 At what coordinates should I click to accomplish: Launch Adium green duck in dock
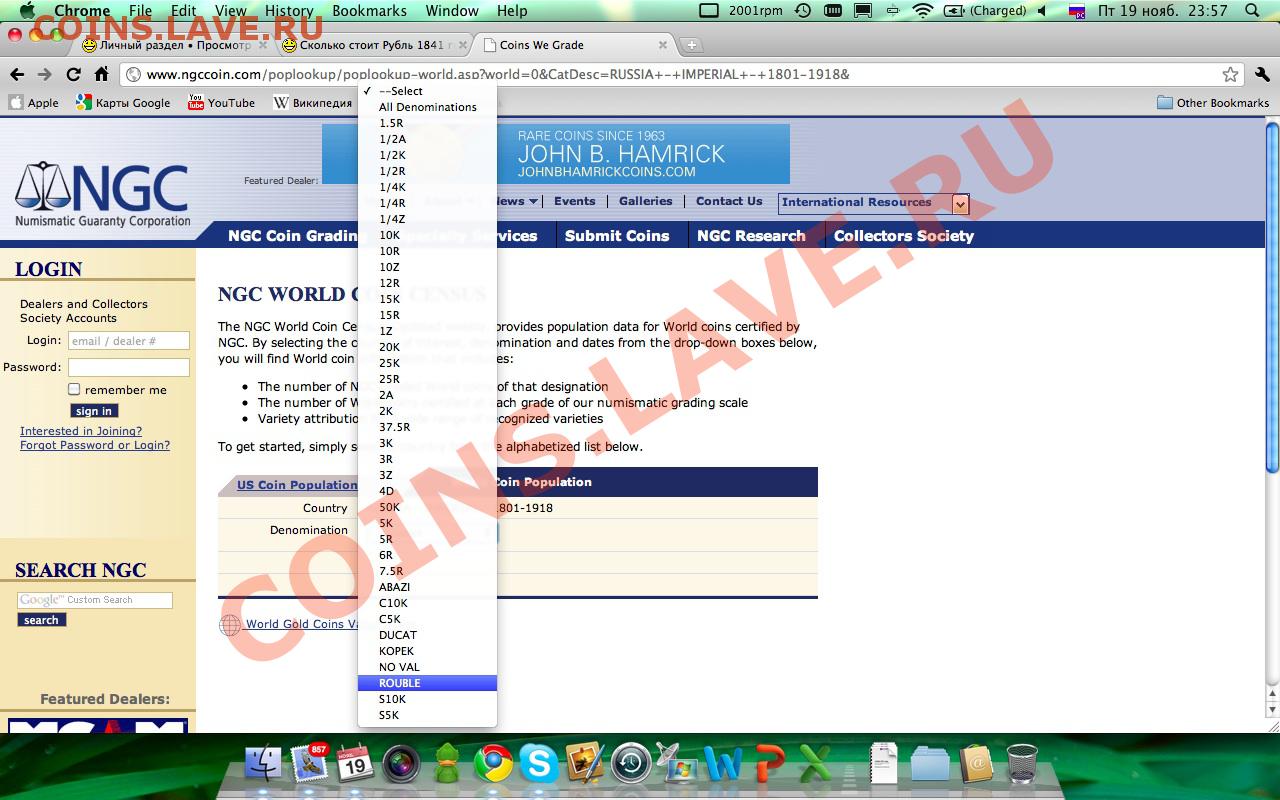447,764
